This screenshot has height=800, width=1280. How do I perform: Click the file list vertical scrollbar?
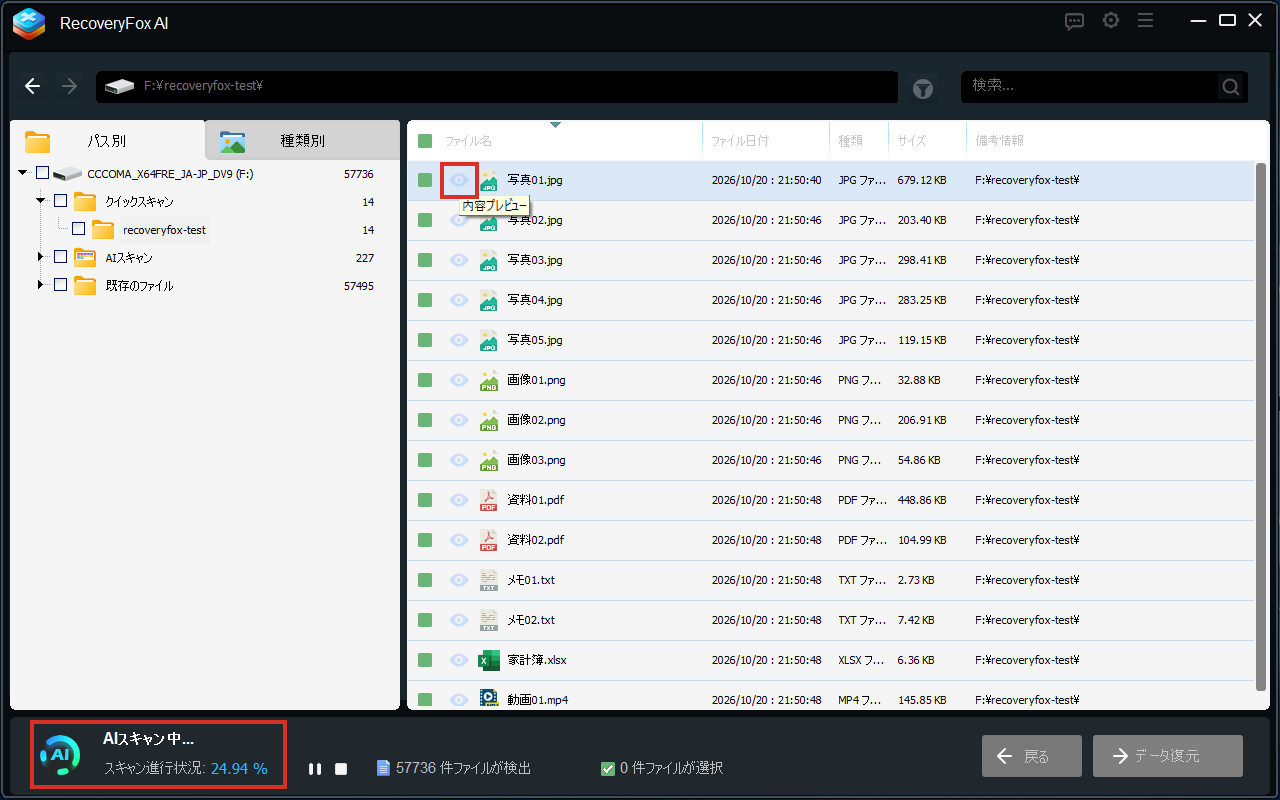1261,425
